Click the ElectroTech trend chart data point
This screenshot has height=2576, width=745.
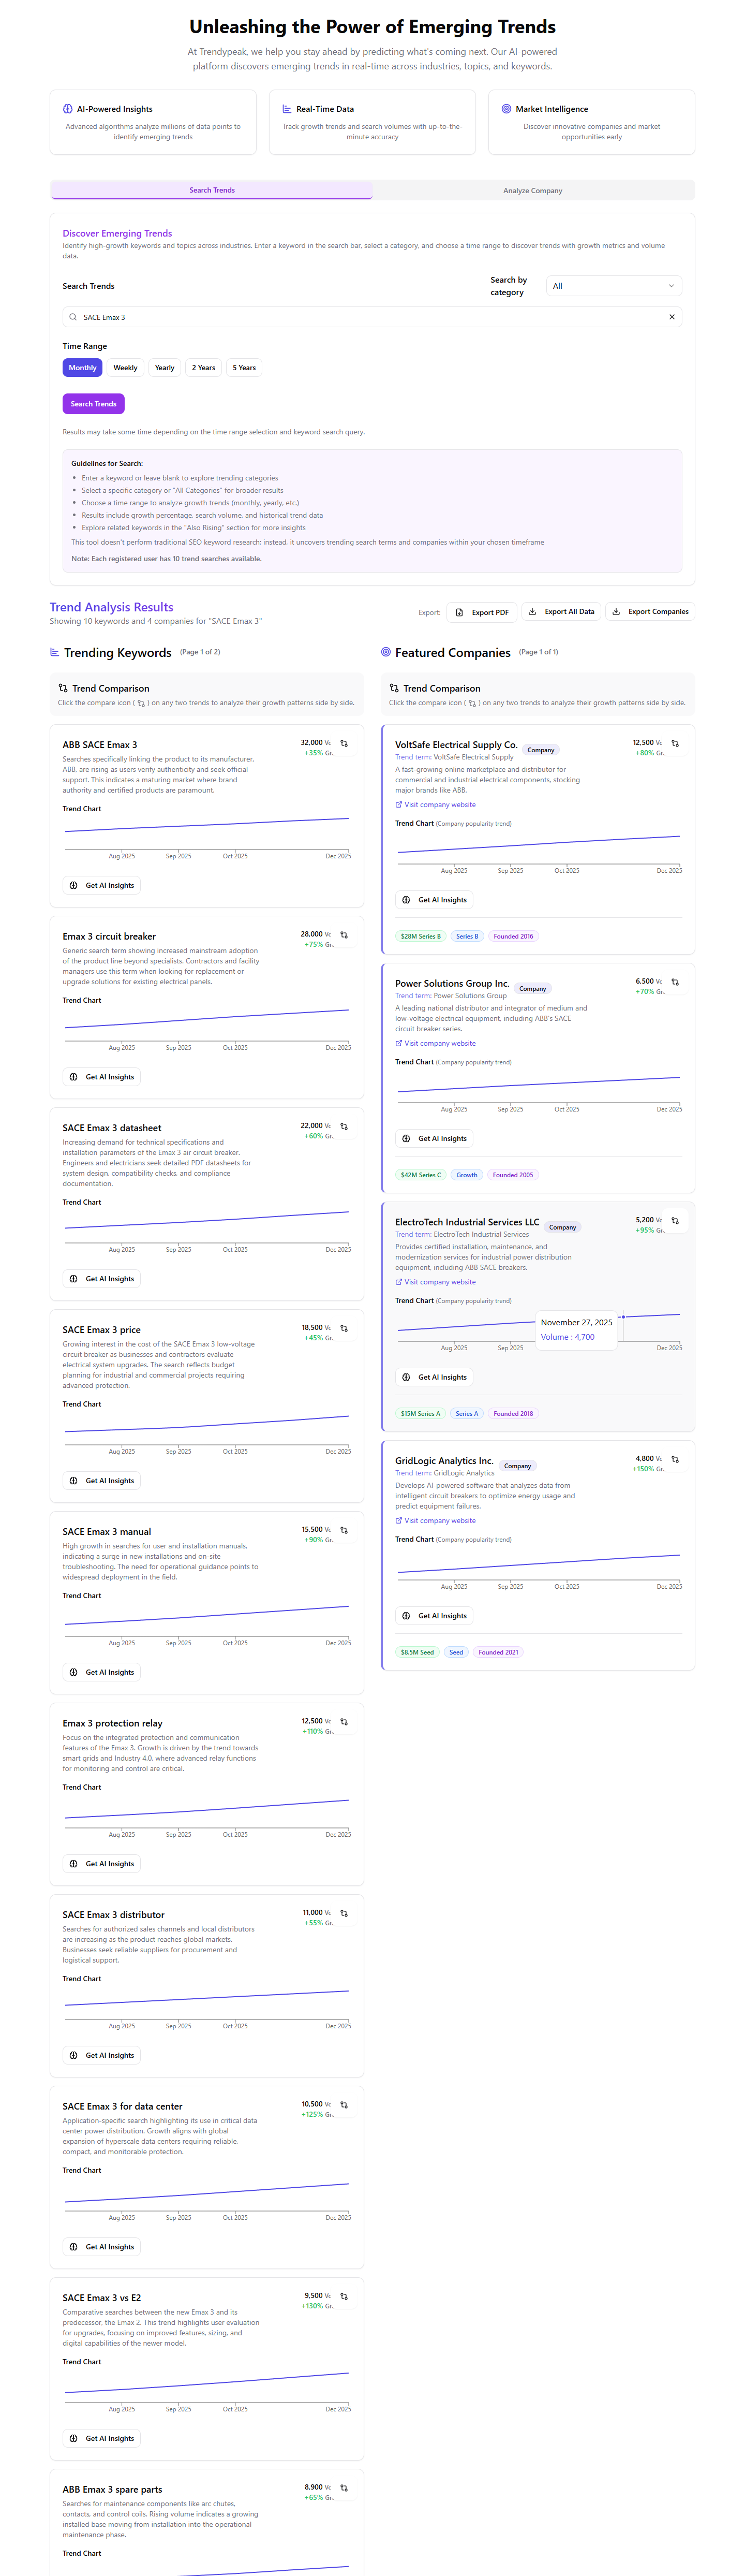[x=622, y=1317]
